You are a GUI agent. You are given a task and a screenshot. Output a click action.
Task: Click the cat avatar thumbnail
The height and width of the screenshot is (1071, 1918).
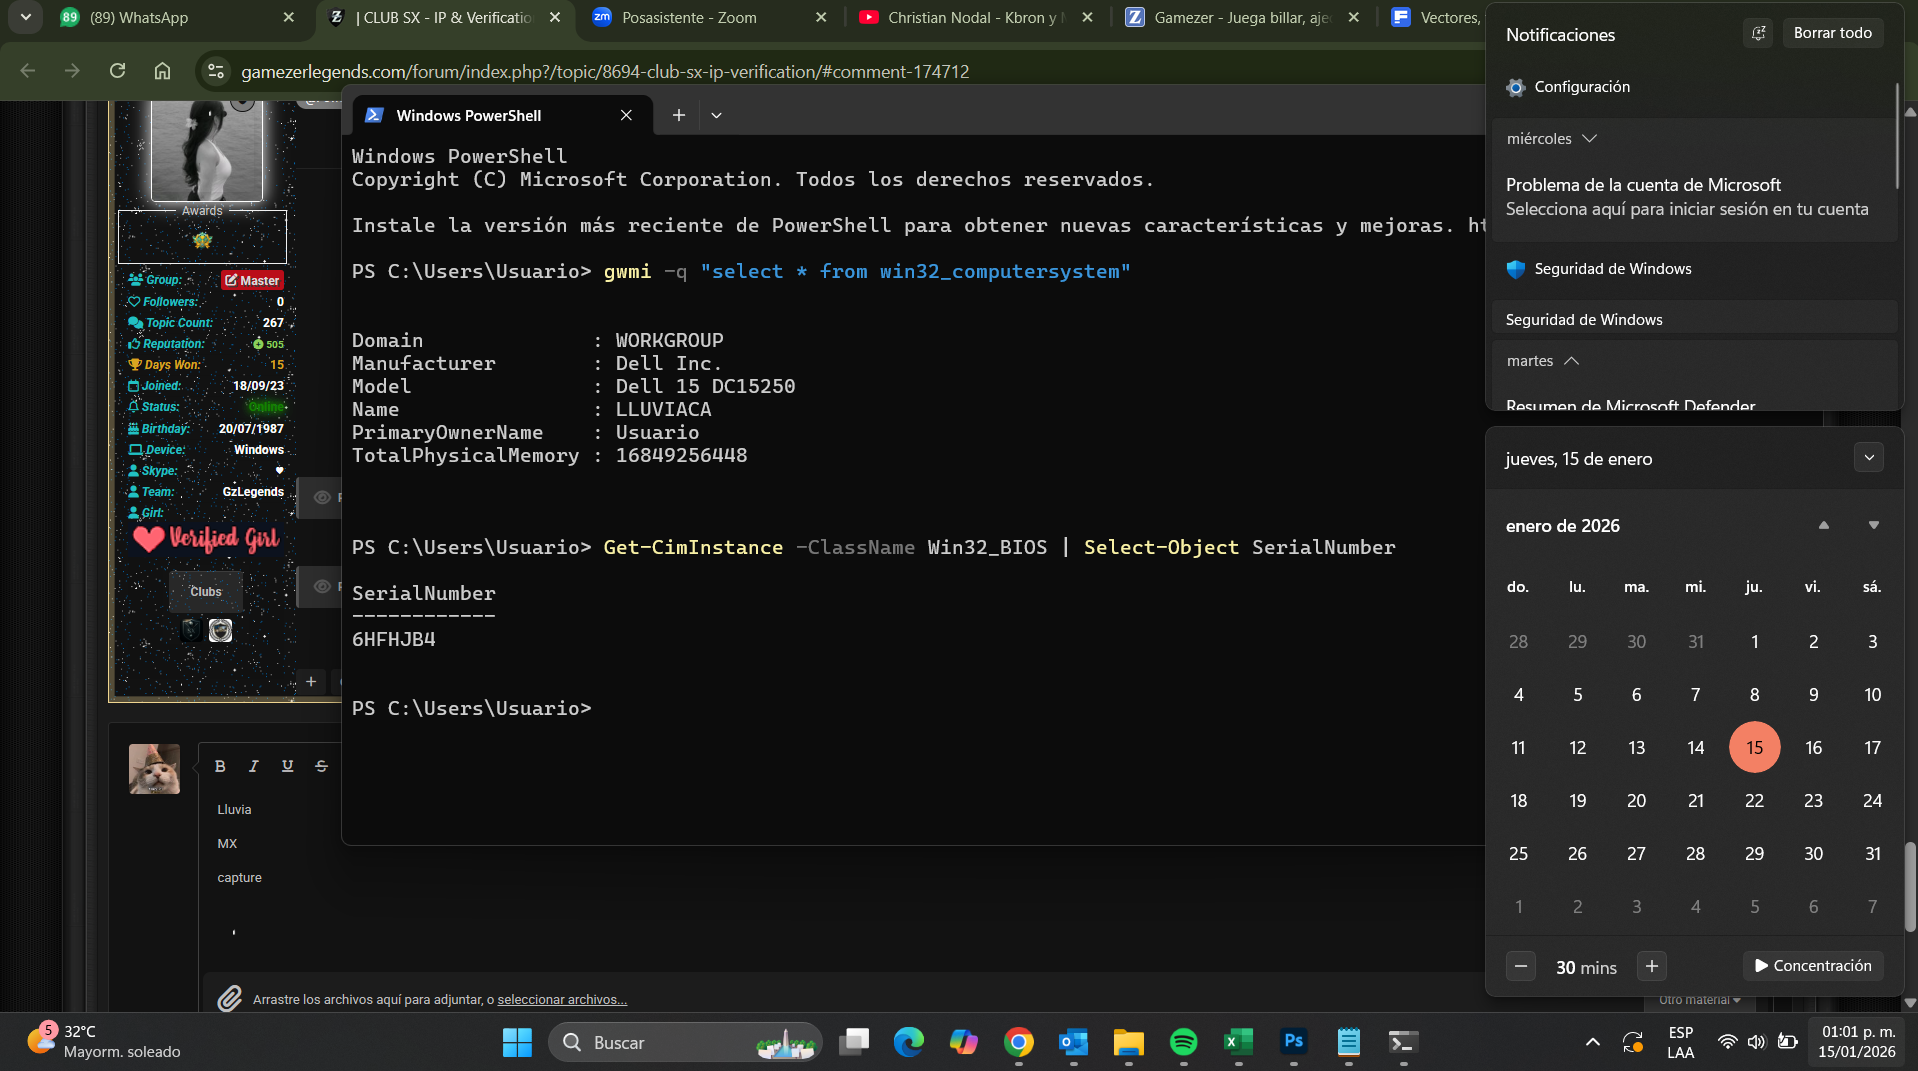coord(154,769)
